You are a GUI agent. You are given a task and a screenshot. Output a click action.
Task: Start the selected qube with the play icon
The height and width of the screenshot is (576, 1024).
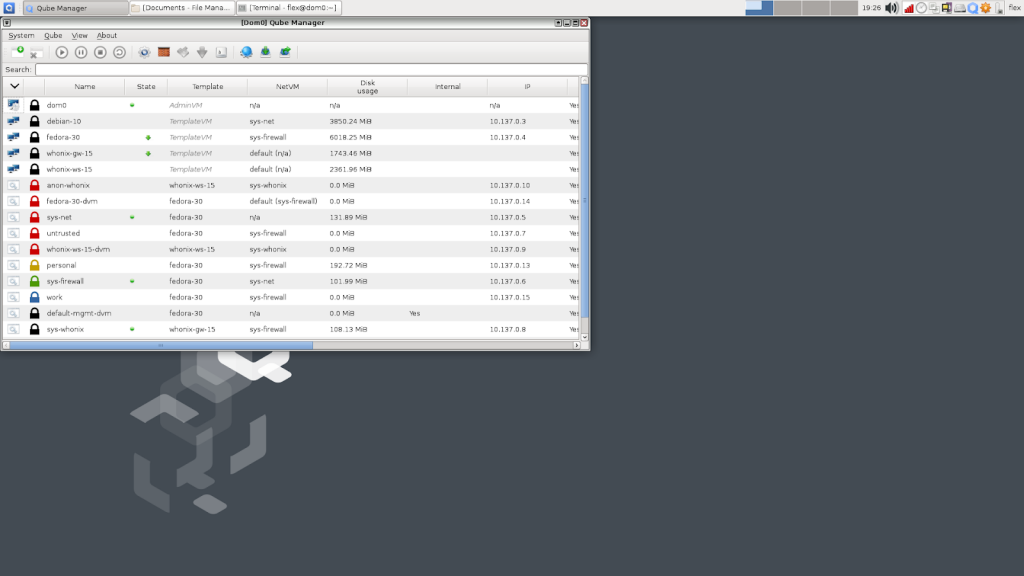click(x=61, y=52)
